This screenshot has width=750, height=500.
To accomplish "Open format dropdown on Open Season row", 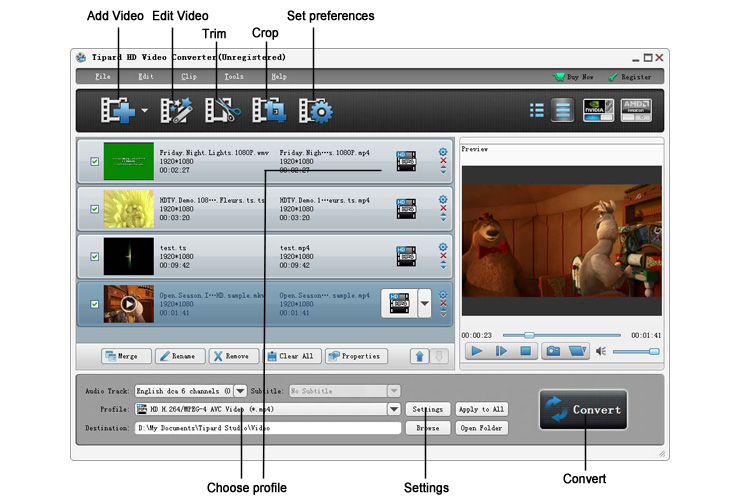I will (x=424, y=303).
